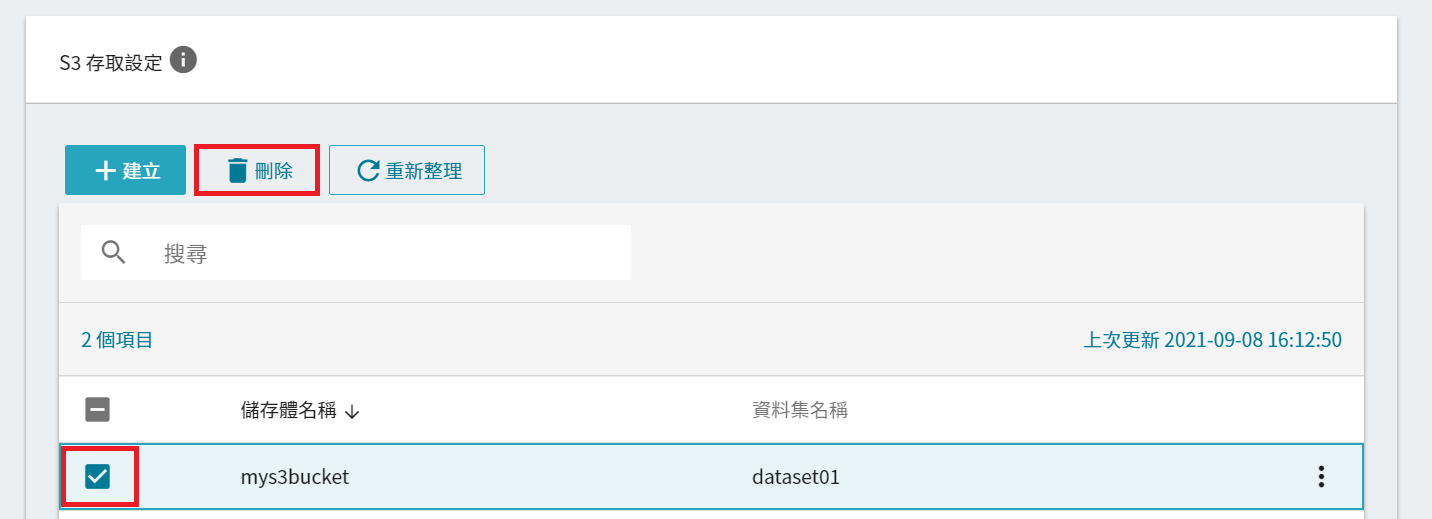Click the 建立 button label
The width and height of the screenshot is (1432, 519).
point(142,171)
